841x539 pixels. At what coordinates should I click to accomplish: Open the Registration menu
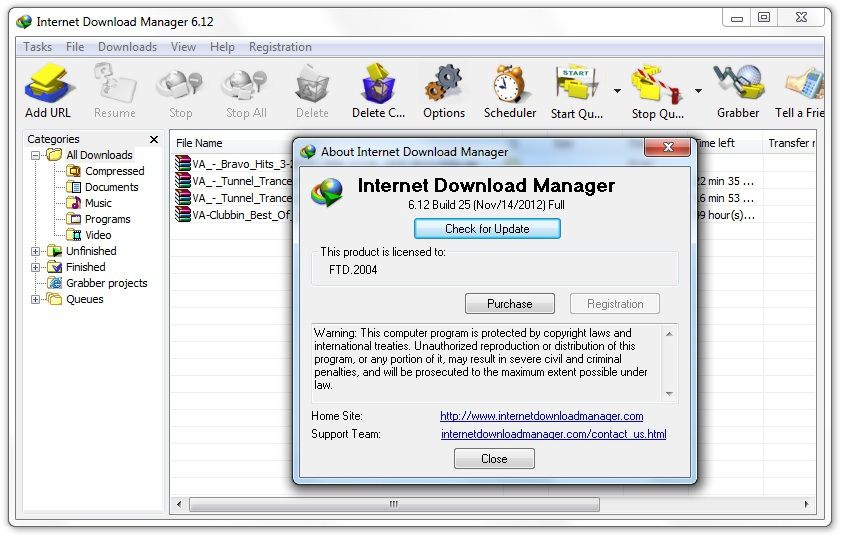tap(280, 47)
